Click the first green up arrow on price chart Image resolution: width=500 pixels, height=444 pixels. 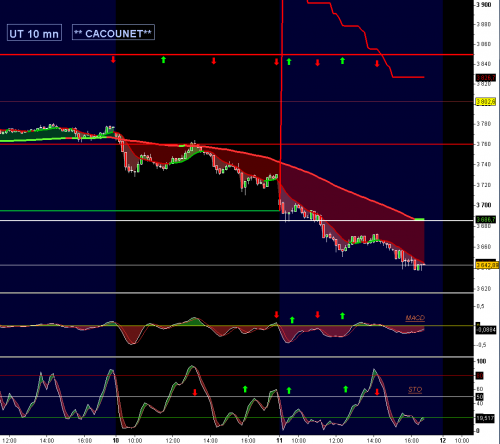point(163,60)
